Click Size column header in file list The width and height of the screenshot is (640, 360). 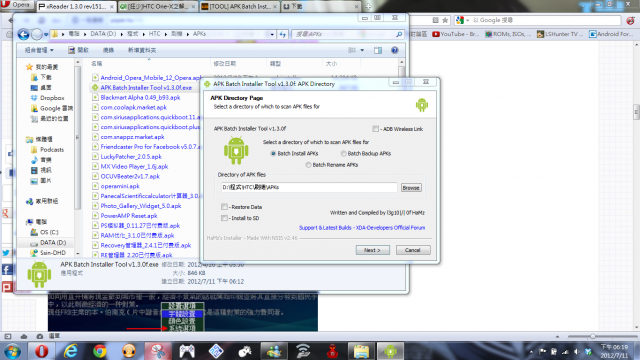tap(331, 63)
